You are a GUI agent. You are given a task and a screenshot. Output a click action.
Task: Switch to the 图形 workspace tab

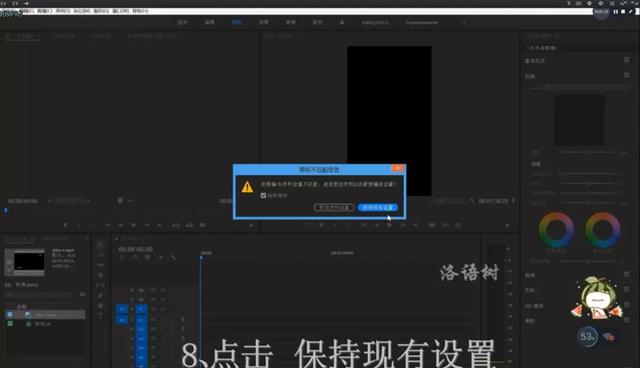[x=317, y=22]
